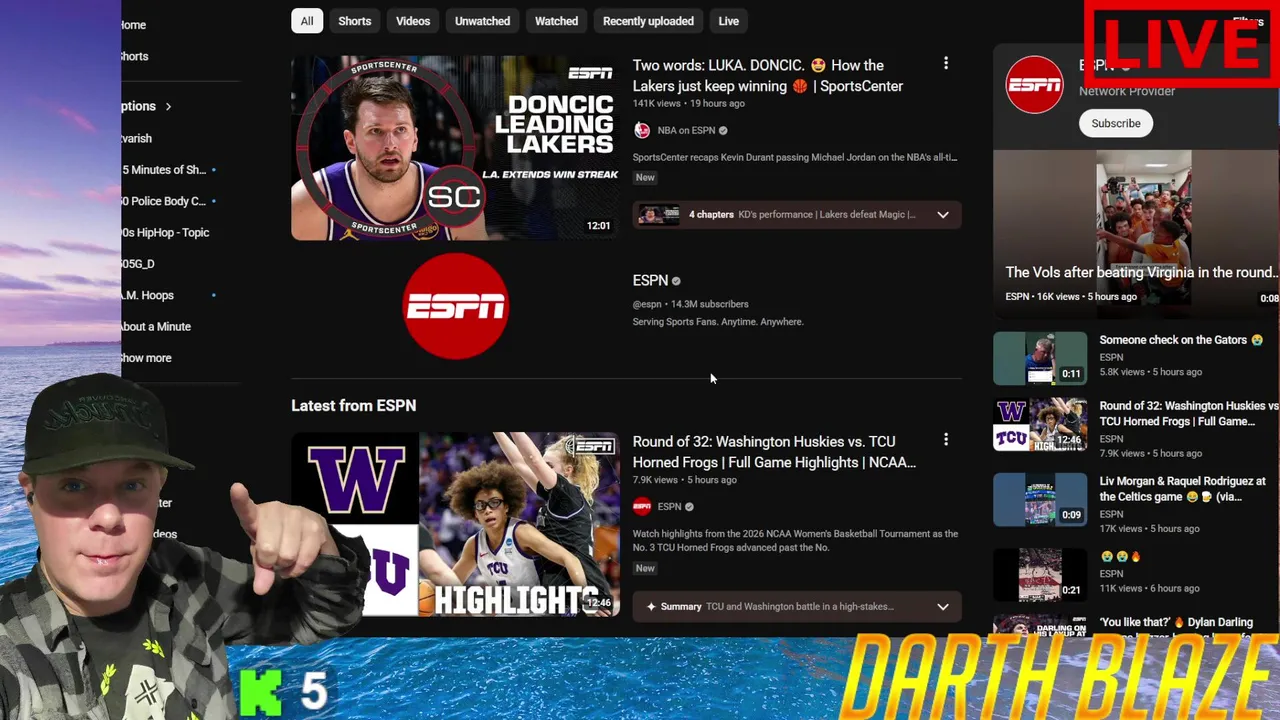1280x720 pixels.
Task: Open A.M. Hoops subscription
Action: [x=147, y=296]
